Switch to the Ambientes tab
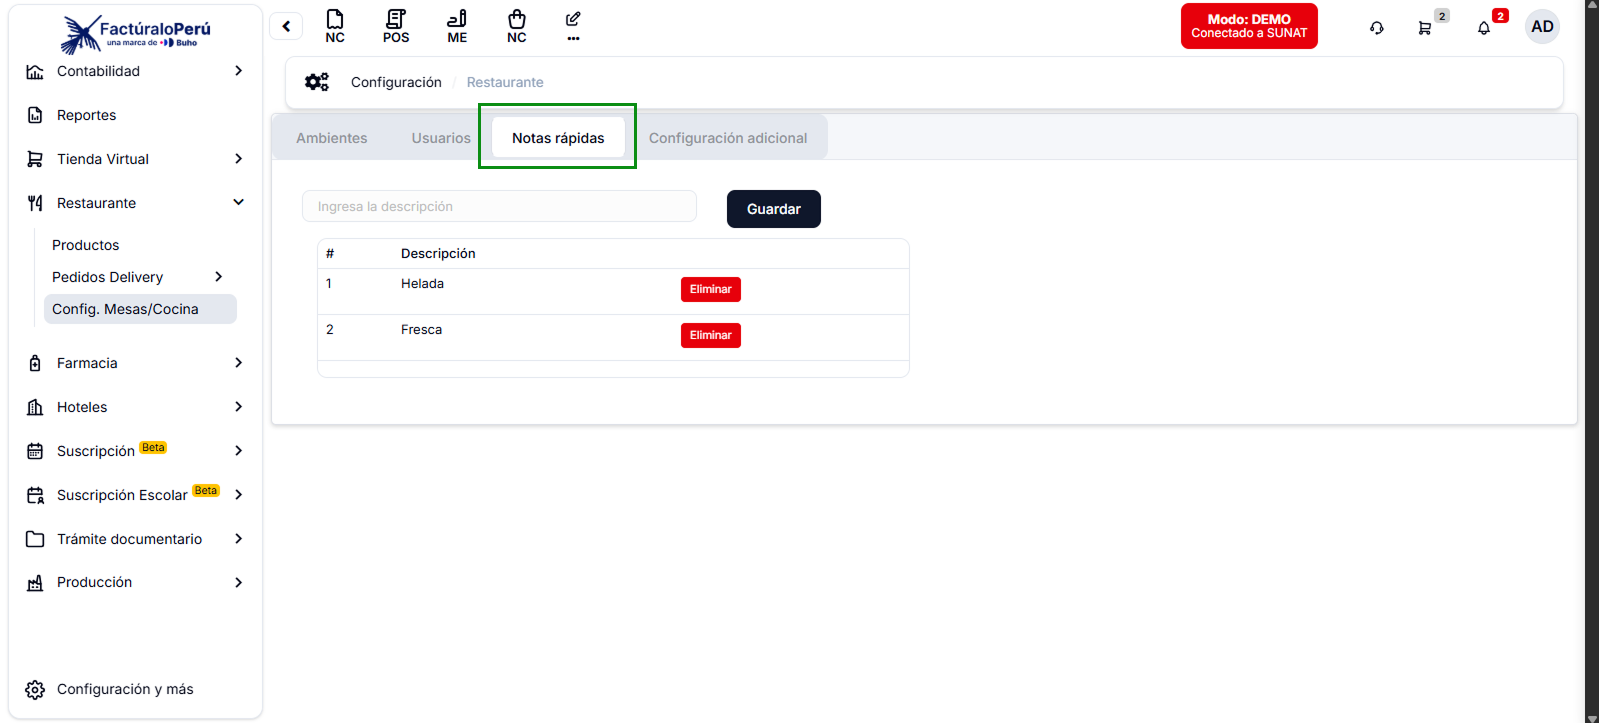1599x723 pixels. point(332,138)
